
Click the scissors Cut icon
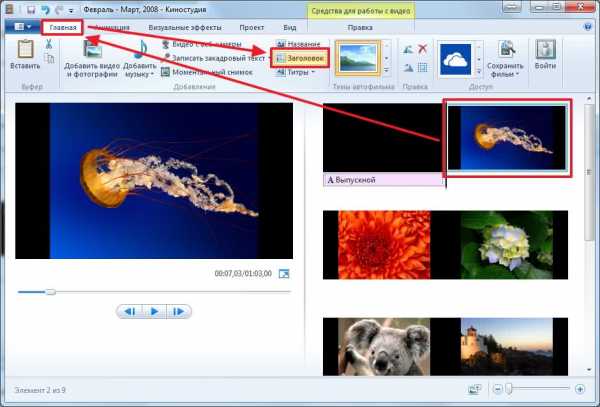[x=49, y=44]
